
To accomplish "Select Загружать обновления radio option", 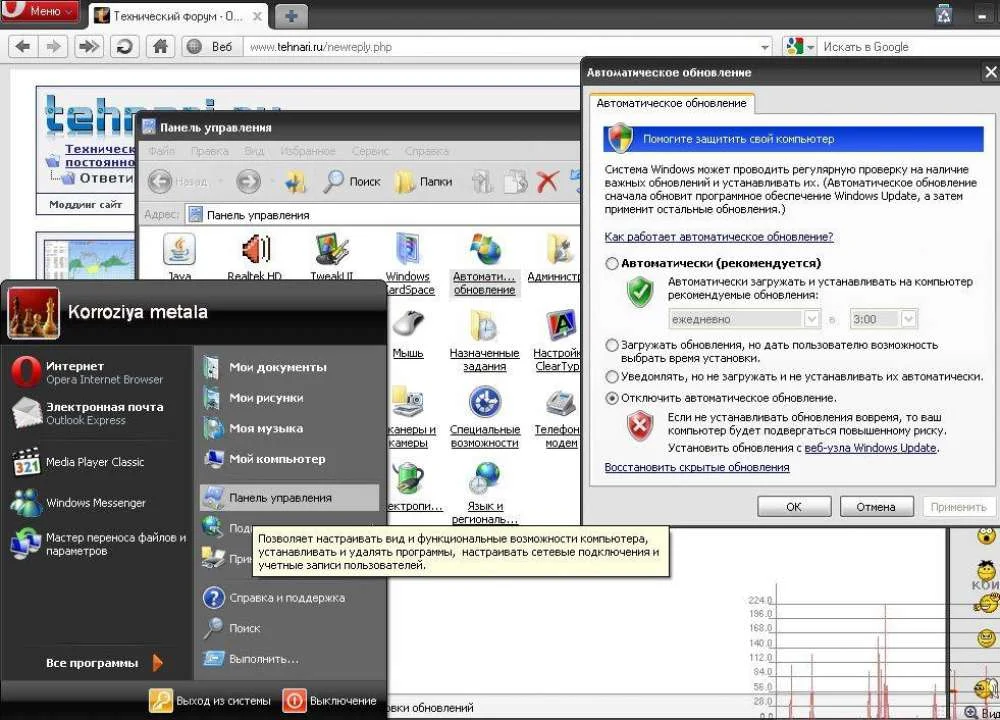I will pyautogui.click(x=612, y=345).
